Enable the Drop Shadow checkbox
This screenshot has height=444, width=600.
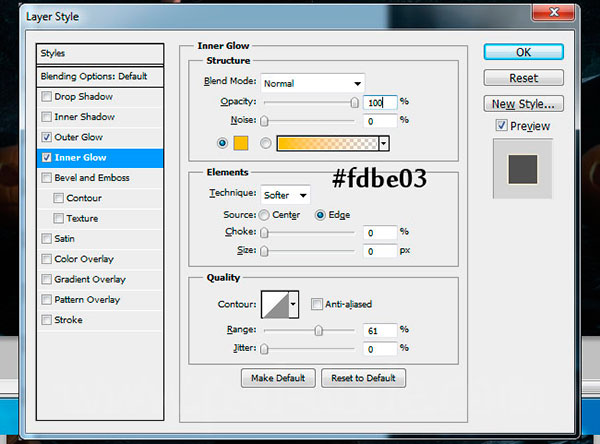46,96
